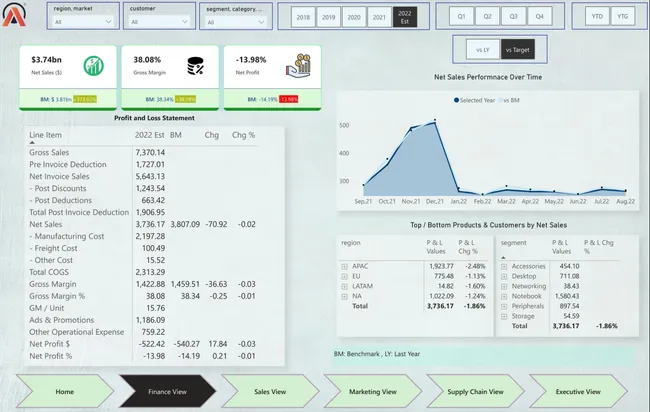Open the Supply Chain View page

click(475, 391)
